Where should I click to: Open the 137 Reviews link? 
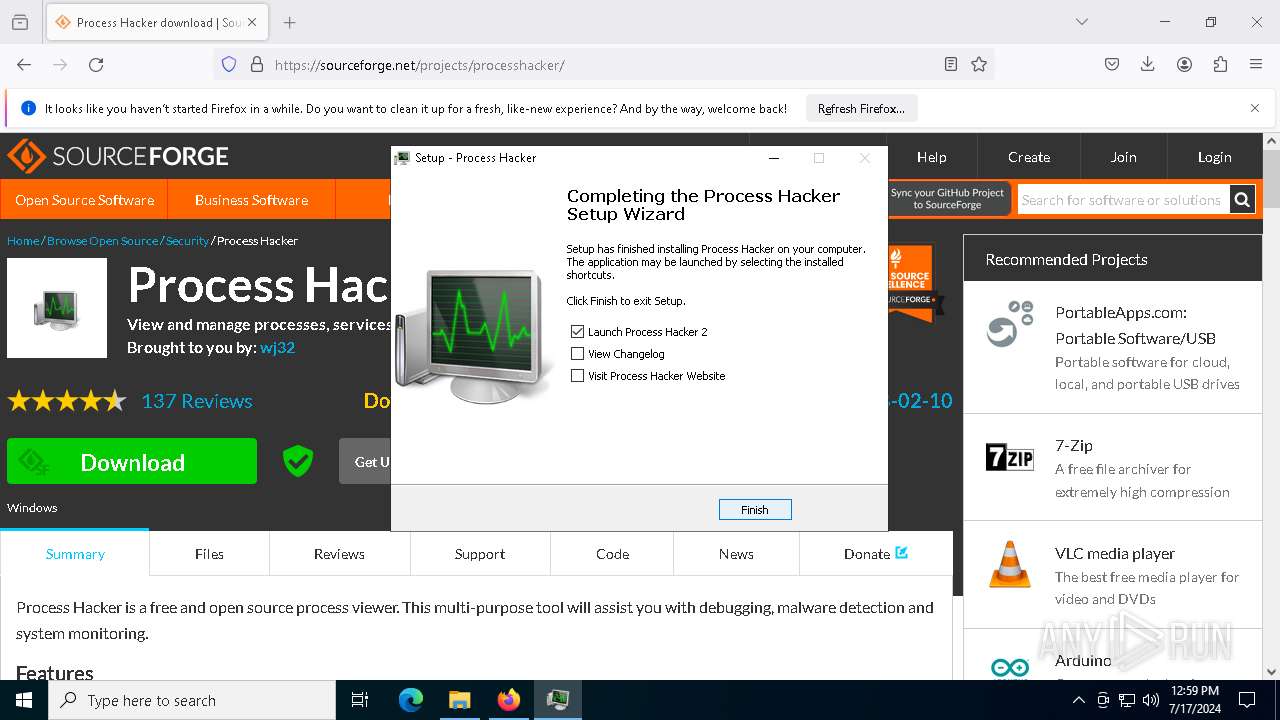tap(197, 401)
